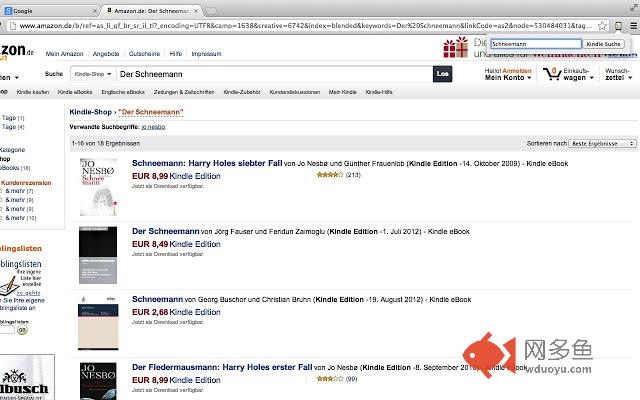Click the list-creation pencil icon in the sidebar
The width and height of the screenshot is (640, 400).
(x=10, y=285)
